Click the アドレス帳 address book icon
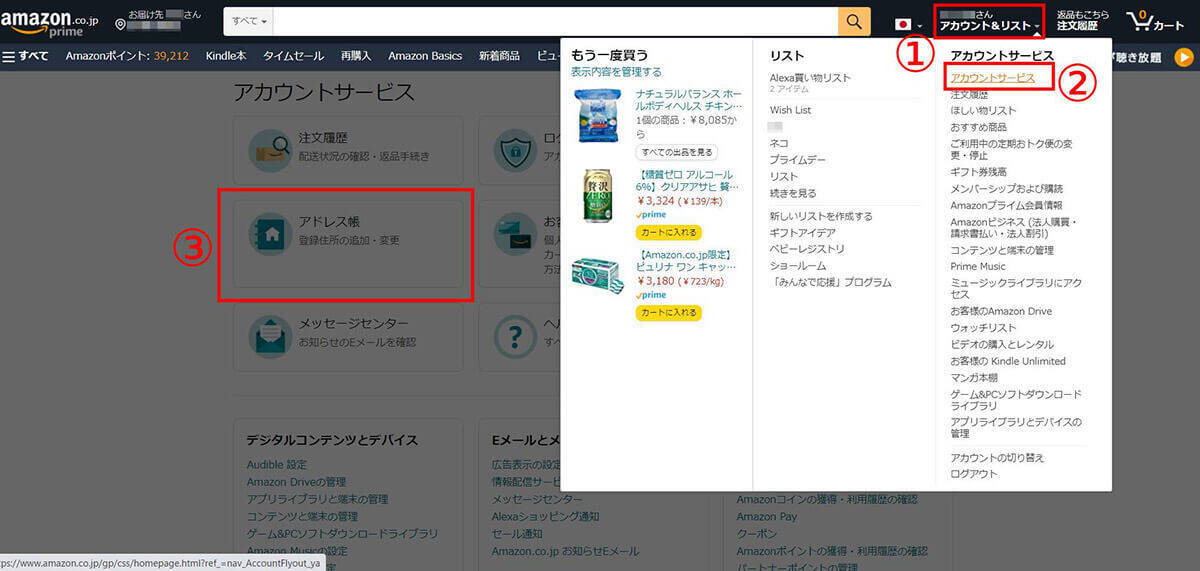This screenshot has width=1200, height=571. click(270, 235)
